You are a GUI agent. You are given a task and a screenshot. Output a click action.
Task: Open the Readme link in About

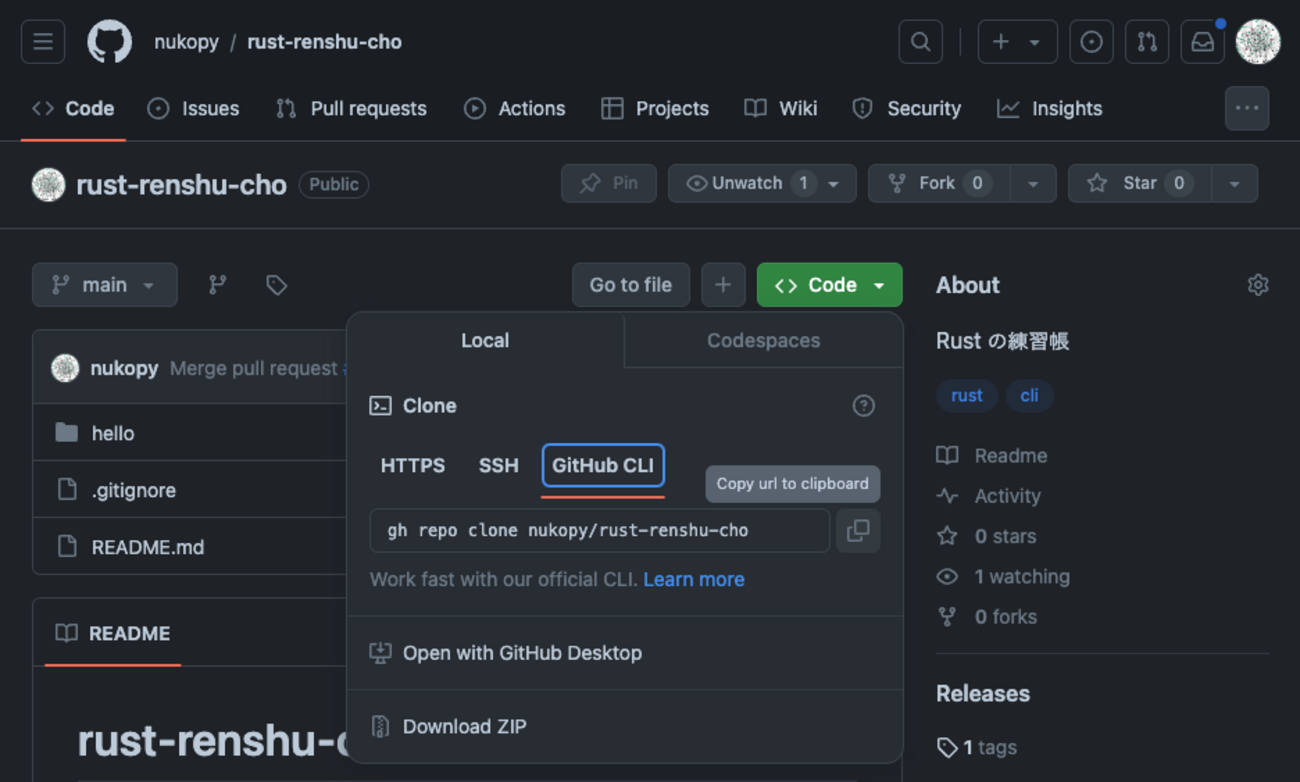pos(992,455)
